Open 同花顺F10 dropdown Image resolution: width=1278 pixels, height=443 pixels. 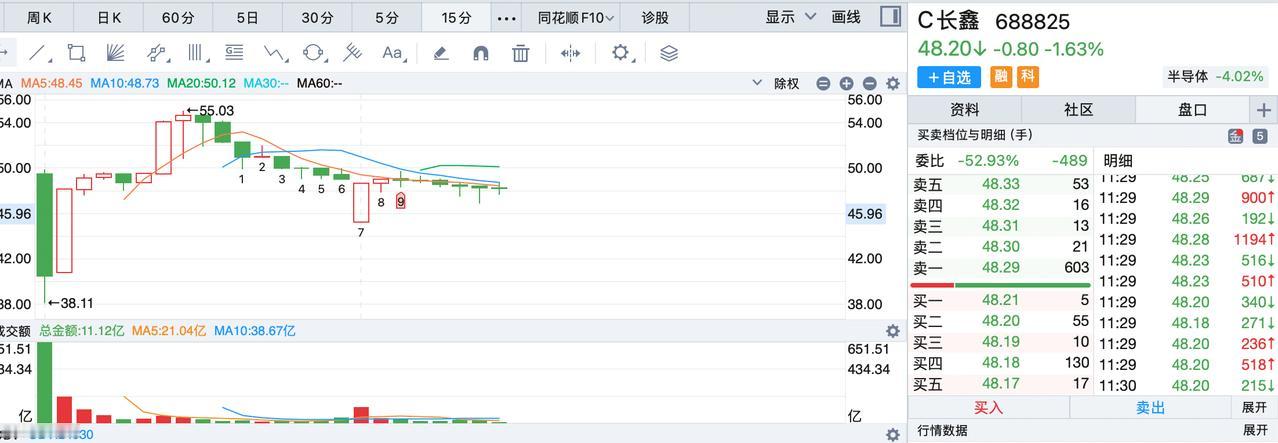coord(576,17)
